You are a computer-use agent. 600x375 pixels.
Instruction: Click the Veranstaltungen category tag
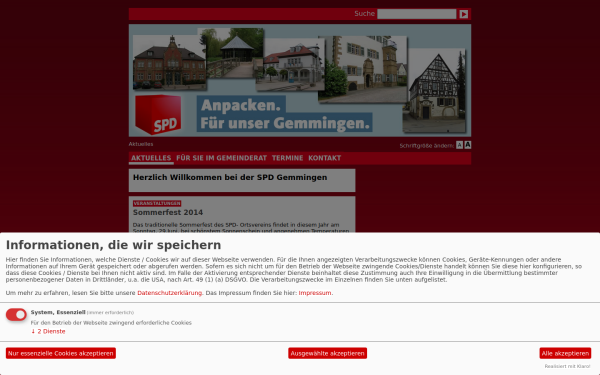pyautogui.click(x=157, y=204)
